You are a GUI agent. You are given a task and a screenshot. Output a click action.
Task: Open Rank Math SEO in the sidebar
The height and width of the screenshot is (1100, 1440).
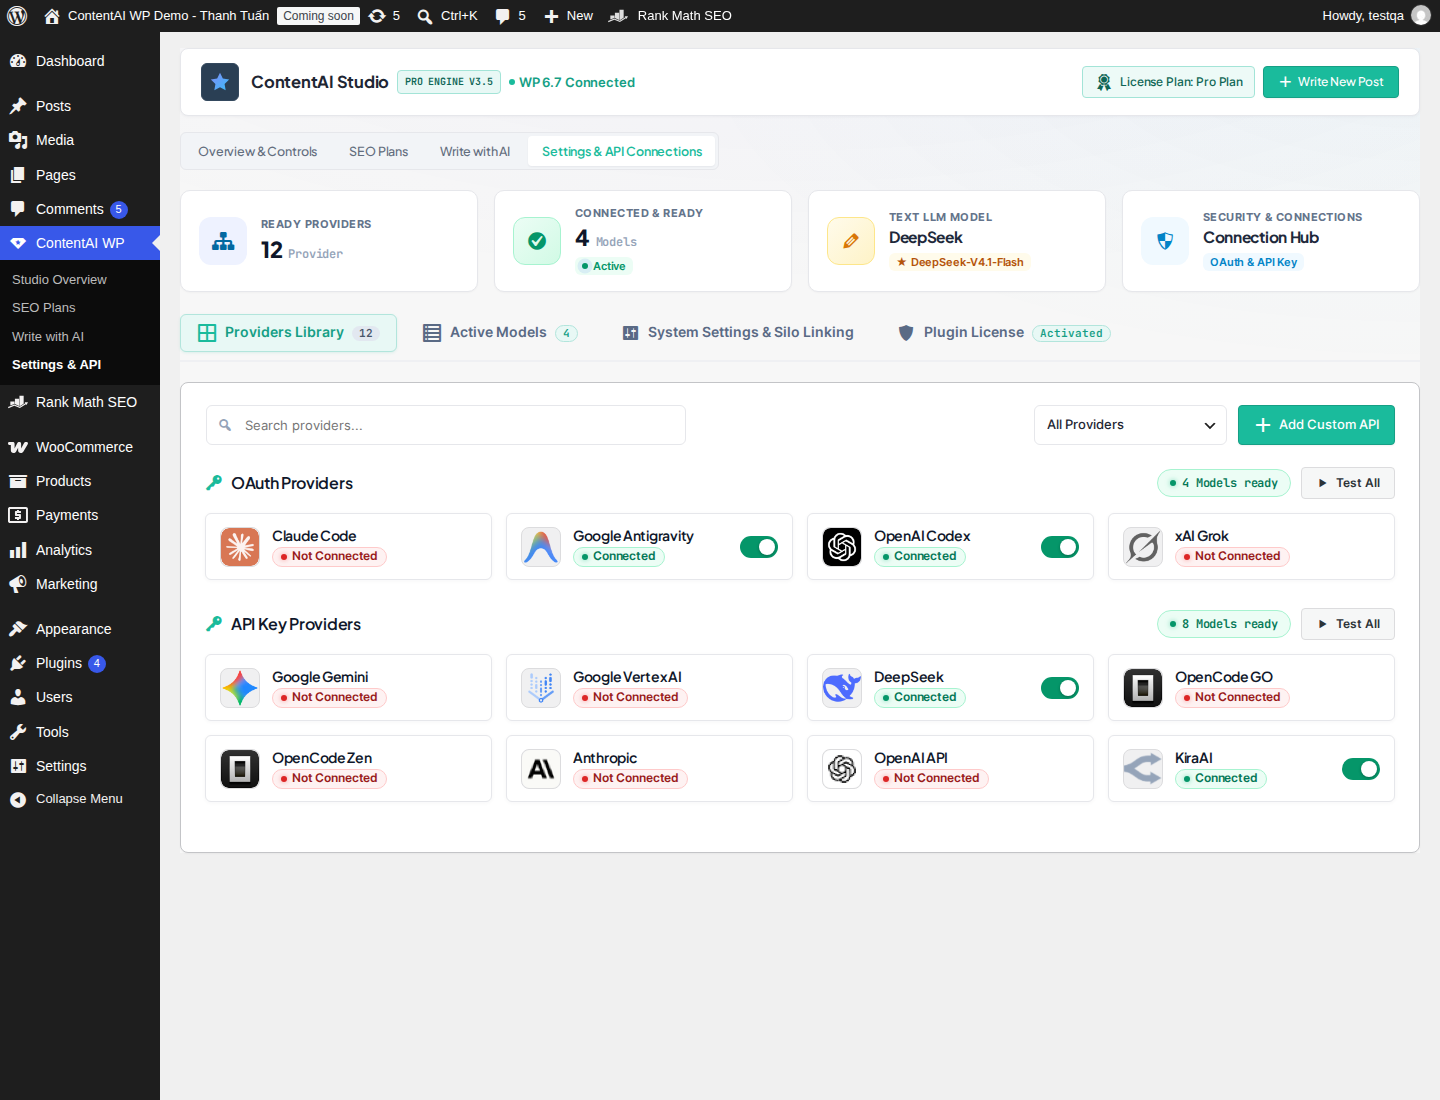80,402
